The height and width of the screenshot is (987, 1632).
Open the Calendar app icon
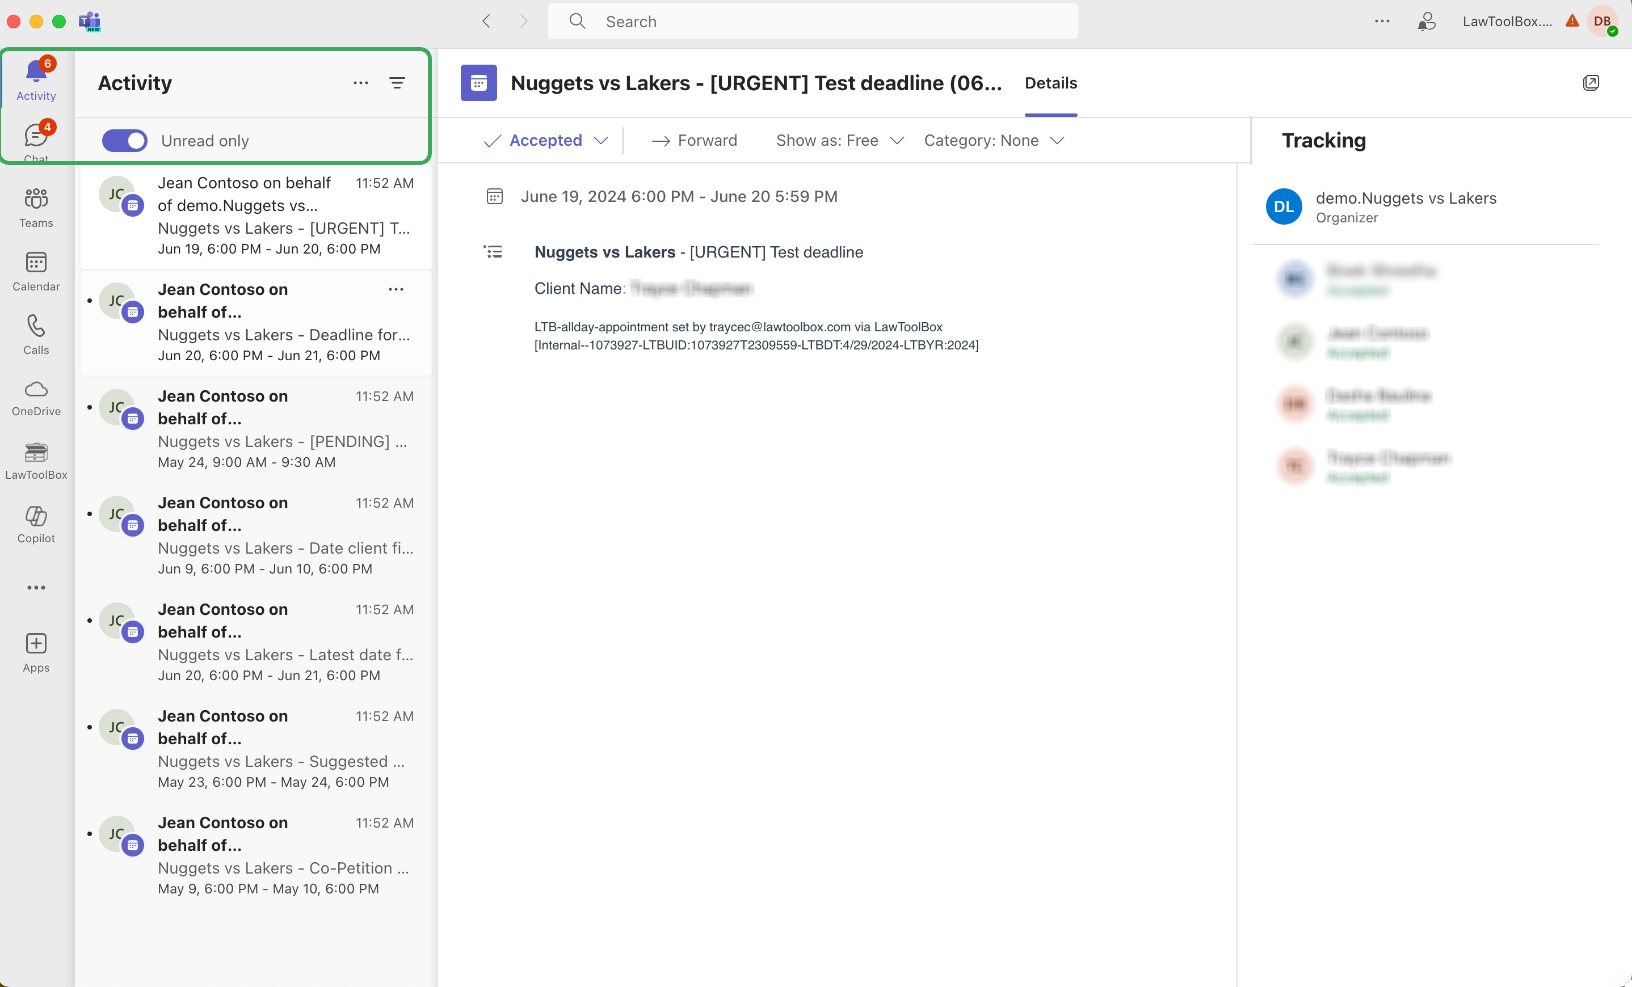(x=36, y=271)
